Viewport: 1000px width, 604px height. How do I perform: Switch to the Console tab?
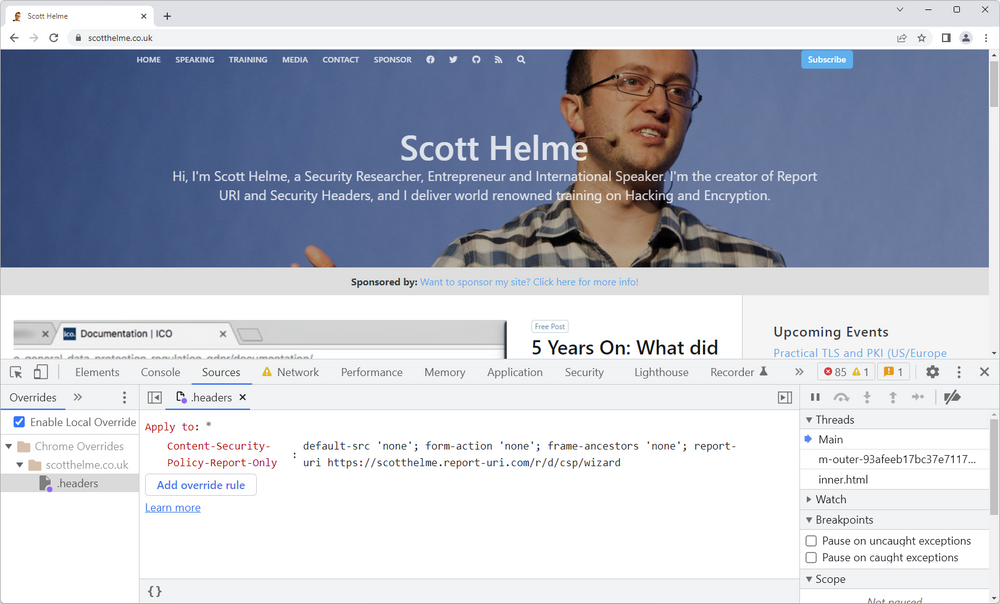(x=160, y=371)
